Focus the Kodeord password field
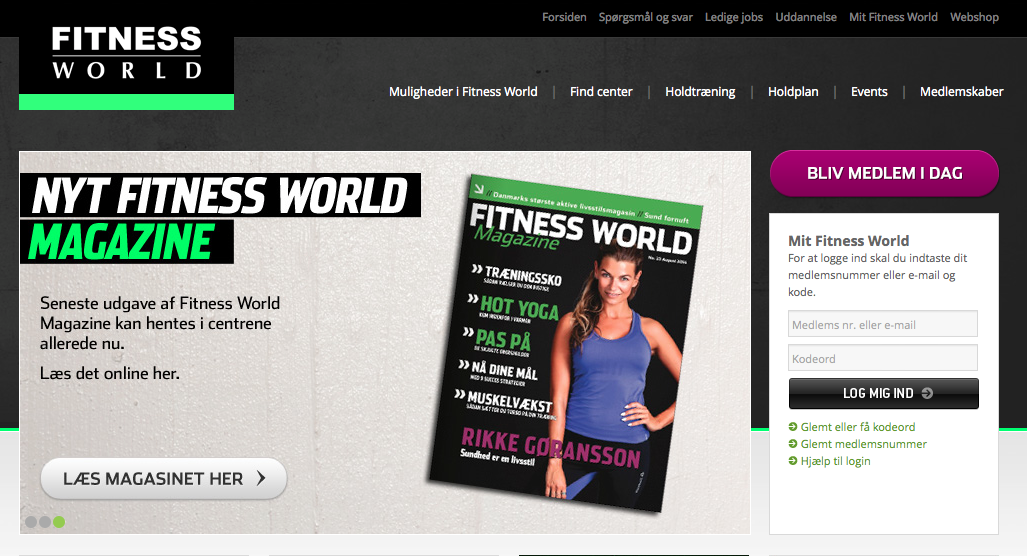This screenshot has height=556, width=1027. [883, 358]
